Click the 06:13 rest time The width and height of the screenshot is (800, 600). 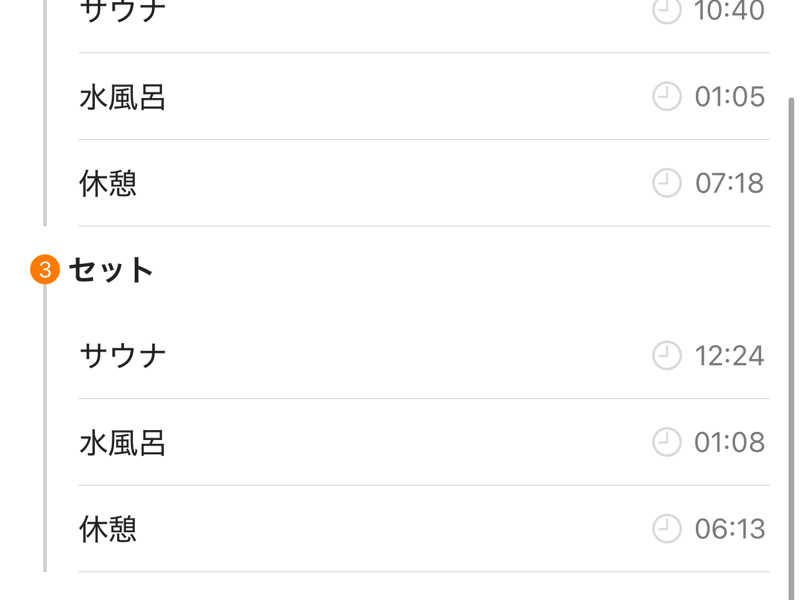(729, 528)
